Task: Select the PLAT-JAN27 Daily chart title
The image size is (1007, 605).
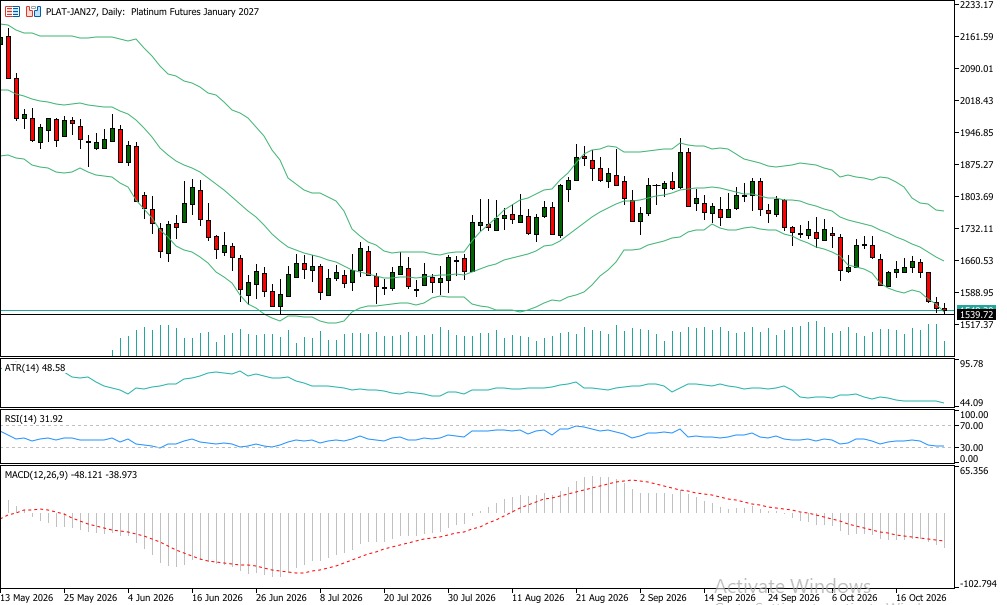Action: 152,12
